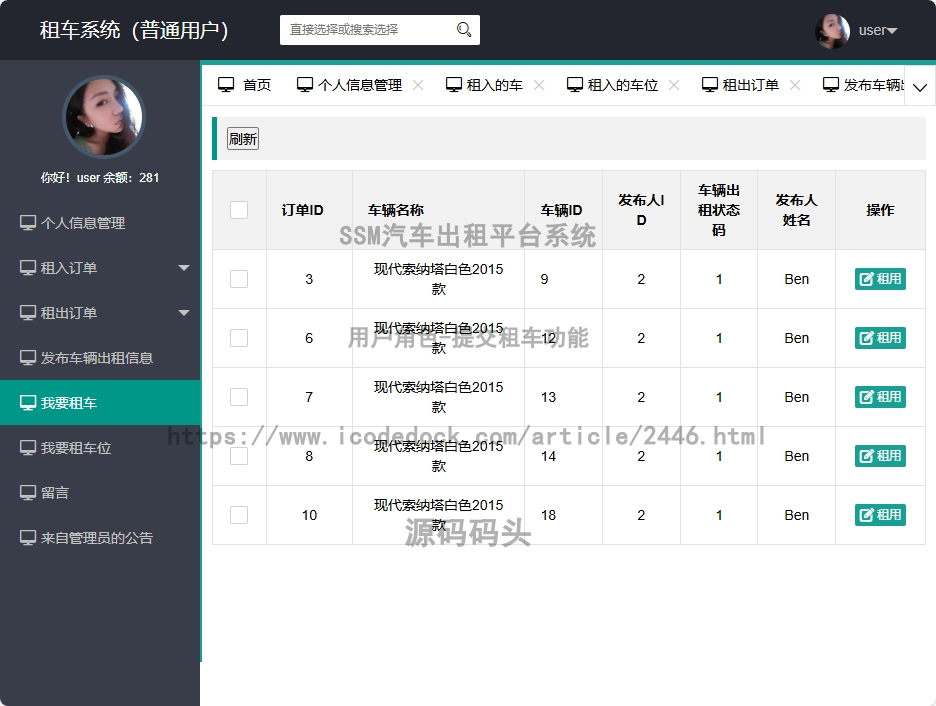The height and width of the screenshot is (706, 936).
Task: Focus the search input field
Action: pyautogui.click(x=380, y=30)
